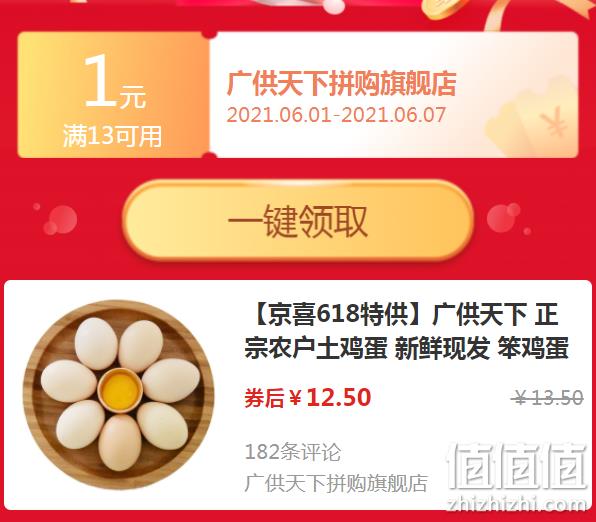This screenshot has width=596, height=522.
Task: Tap the 一键领取 claim button
Action: click(x=298, y=221)
